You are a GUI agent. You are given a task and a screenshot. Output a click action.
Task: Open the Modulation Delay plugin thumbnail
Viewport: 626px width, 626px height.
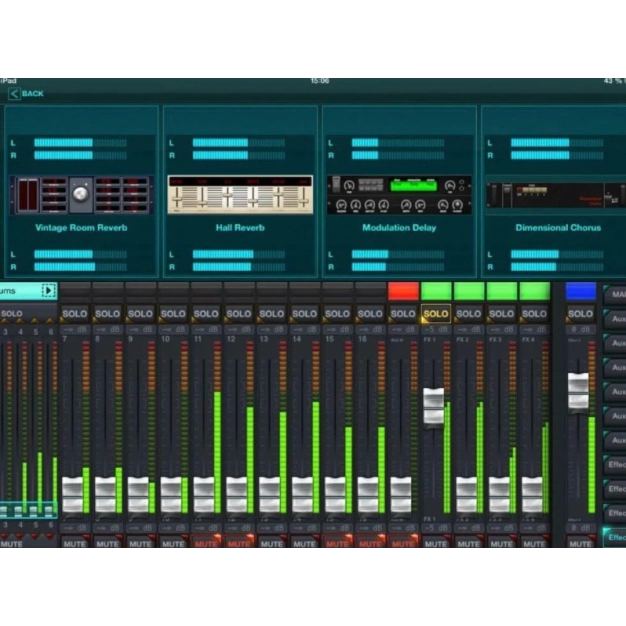tap(399, 195)
